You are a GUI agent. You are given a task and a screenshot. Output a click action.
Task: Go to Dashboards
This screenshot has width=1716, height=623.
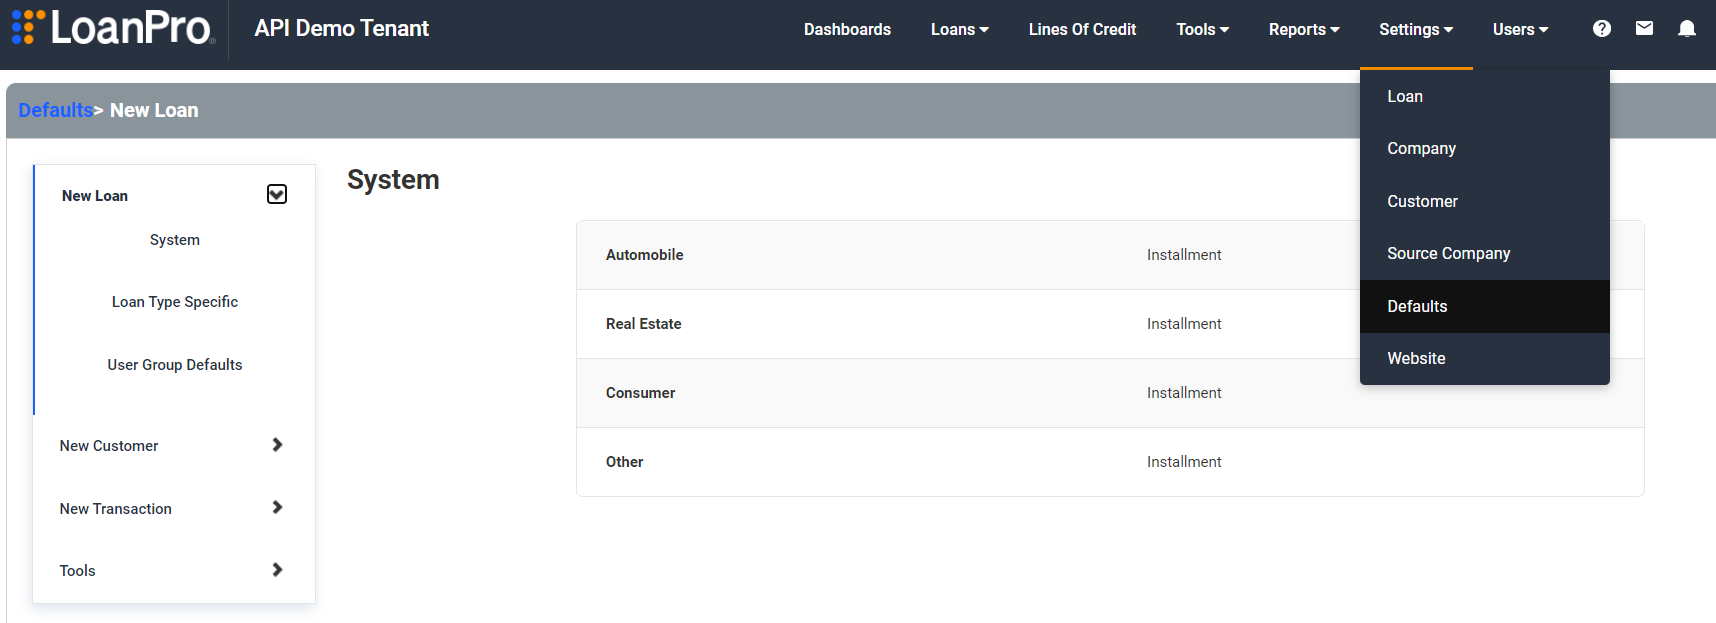tap(847, 29)
